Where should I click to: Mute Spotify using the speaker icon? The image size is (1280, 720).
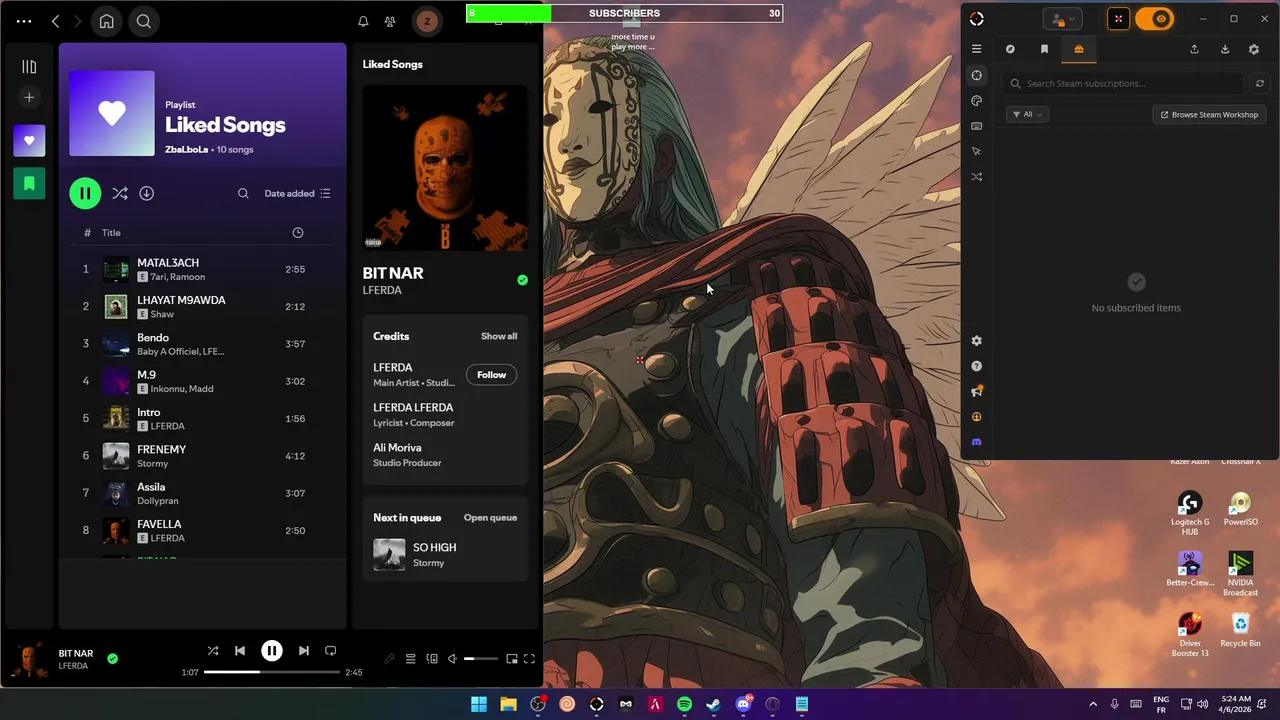tap(452, 659)
